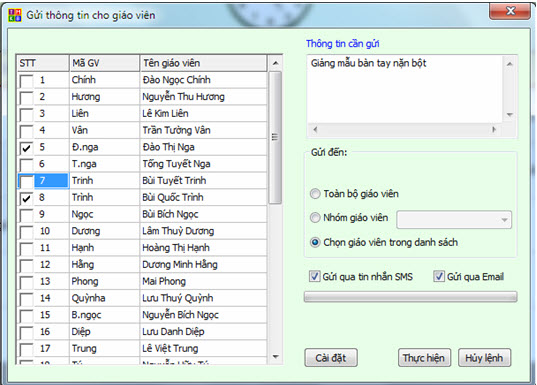Click the Hủy lệnh button
The height and width of the screenshot is (385, 537).
[484, 358]
